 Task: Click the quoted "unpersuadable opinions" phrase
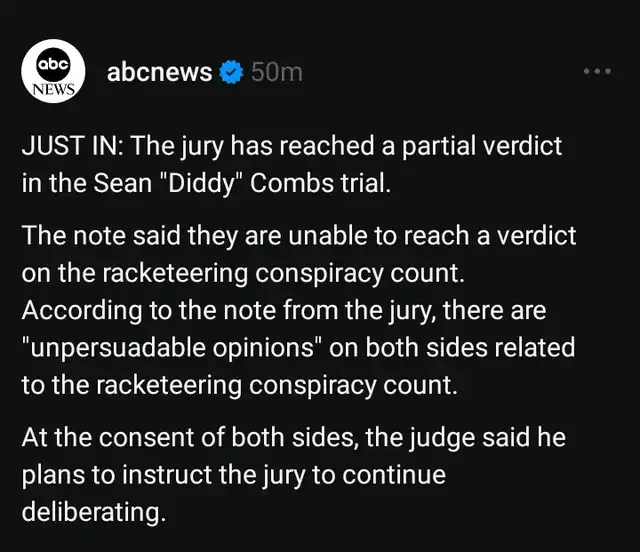pyautogui.click(x=171, y=347)
